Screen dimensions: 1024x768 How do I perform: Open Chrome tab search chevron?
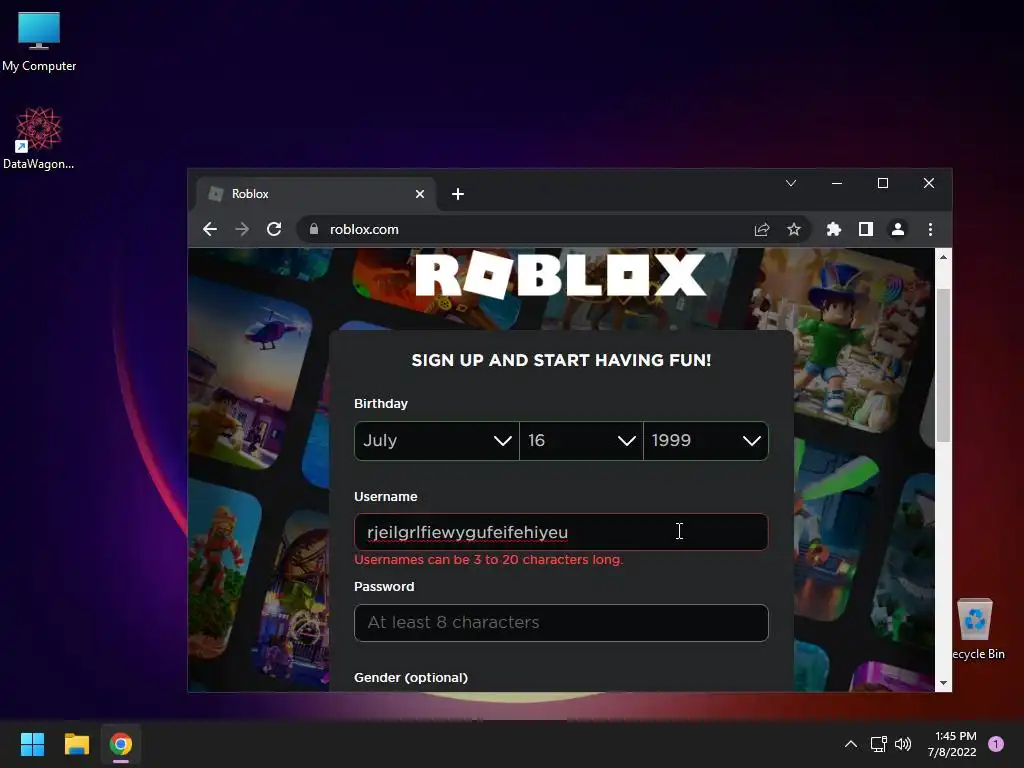click(x=791, y=183)
